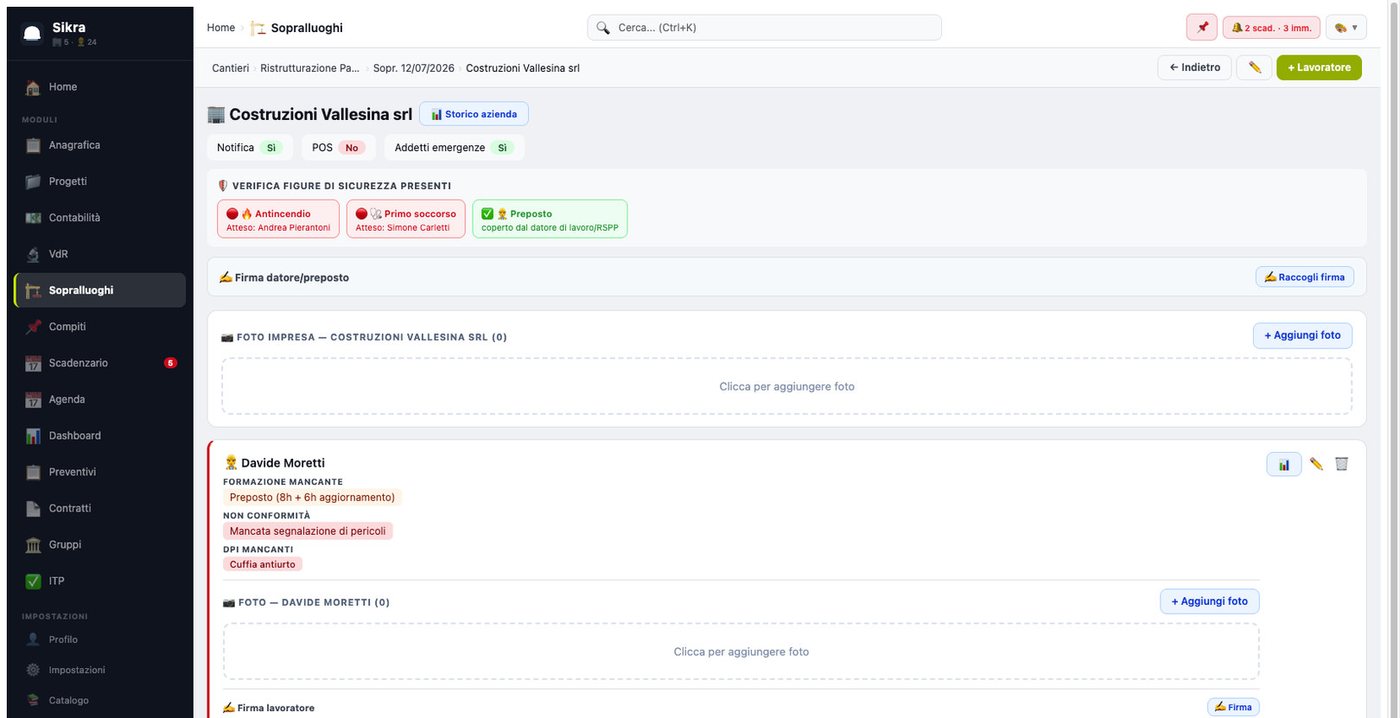This screenshot has width=1400, height=718.
Task: Go back with the Indietro button
Action: [1194, 67]
